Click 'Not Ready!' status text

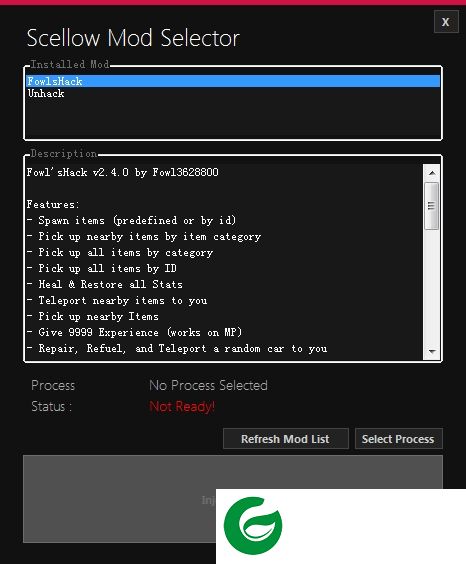182,407
